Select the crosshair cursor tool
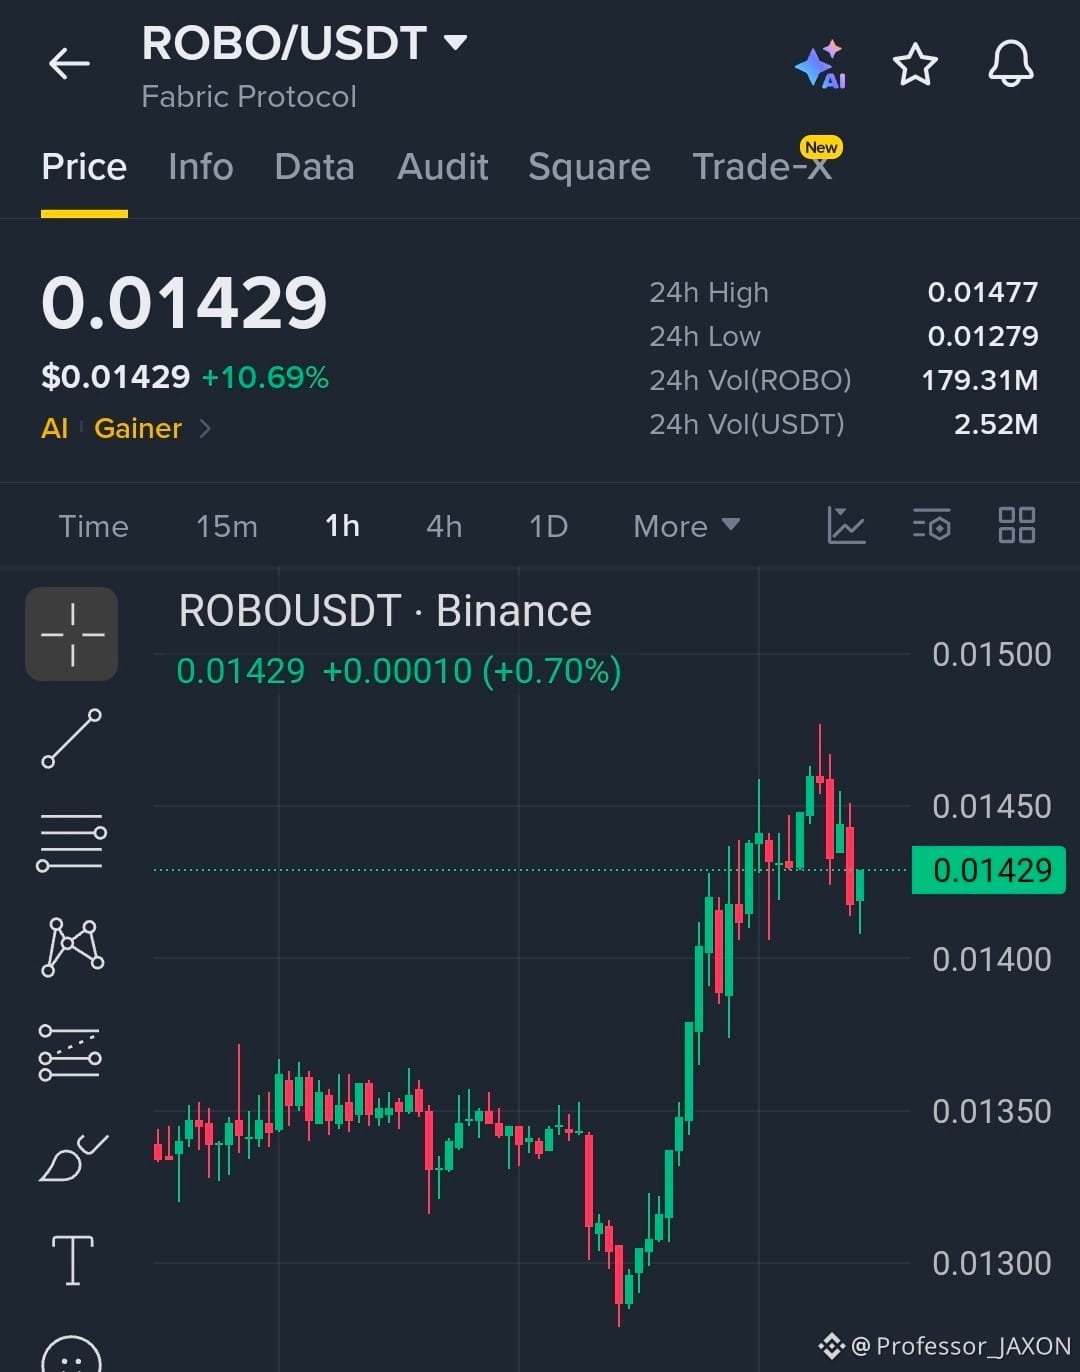The image size is (1080, 1372). tap(72, 634)
